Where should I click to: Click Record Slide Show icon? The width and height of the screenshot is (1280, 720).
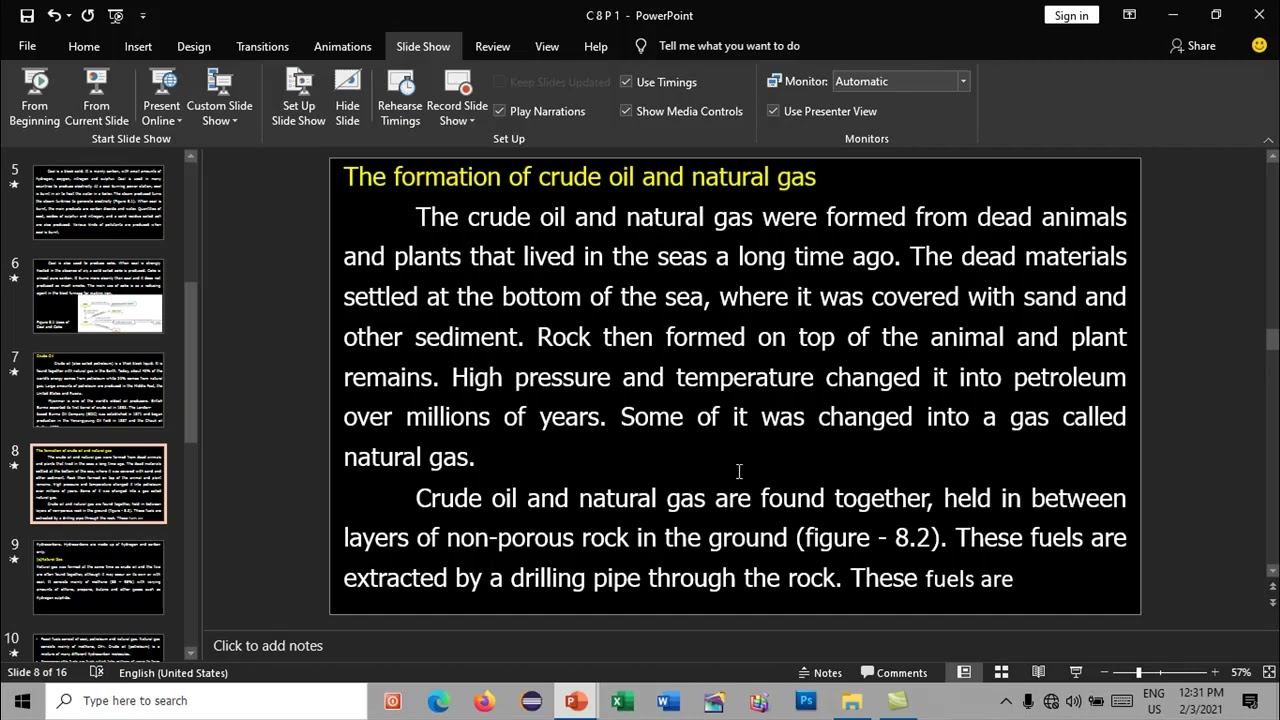[457, 83]
